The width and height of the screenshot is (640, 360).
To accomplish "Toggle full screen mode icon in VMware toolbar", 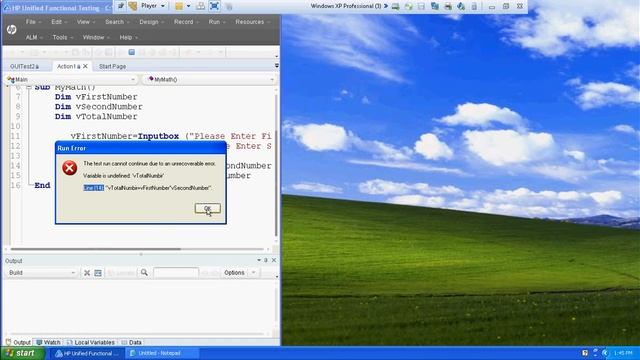I will 214,6.
